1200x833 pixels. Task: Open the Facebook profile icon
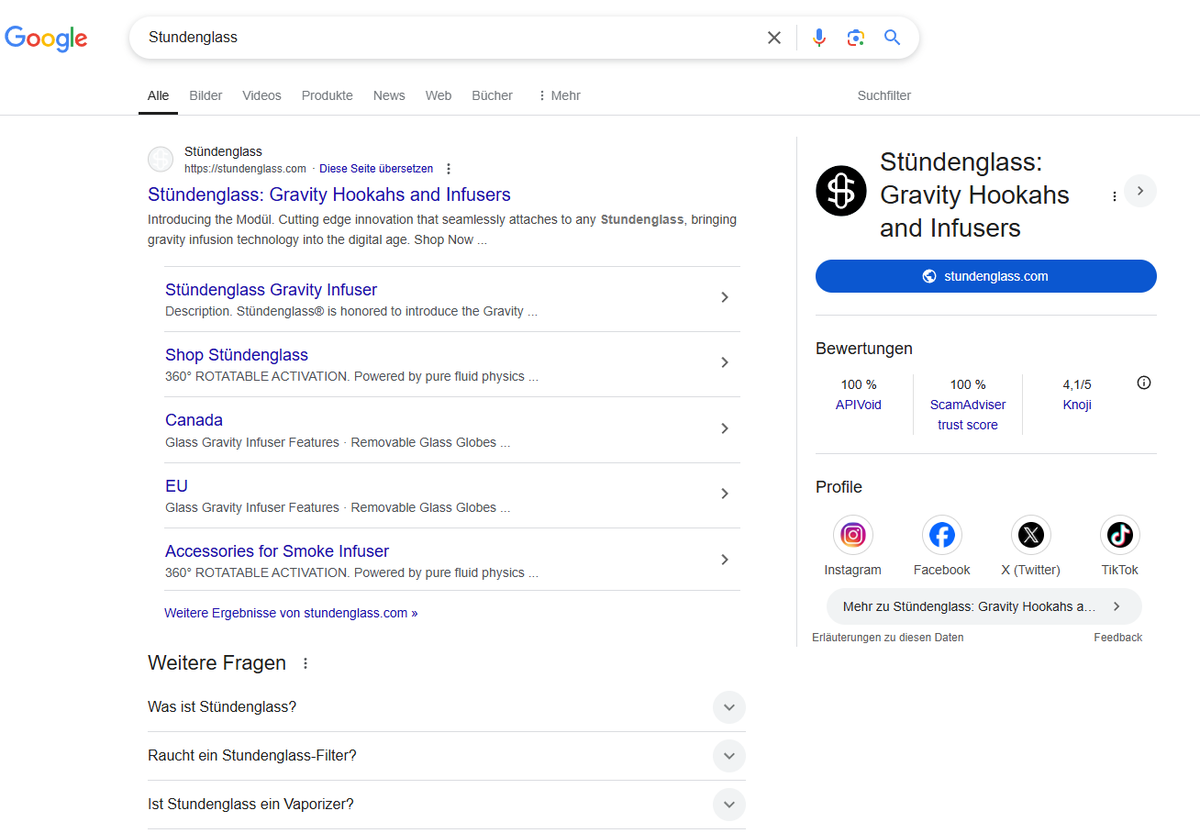tap(942, 535)
